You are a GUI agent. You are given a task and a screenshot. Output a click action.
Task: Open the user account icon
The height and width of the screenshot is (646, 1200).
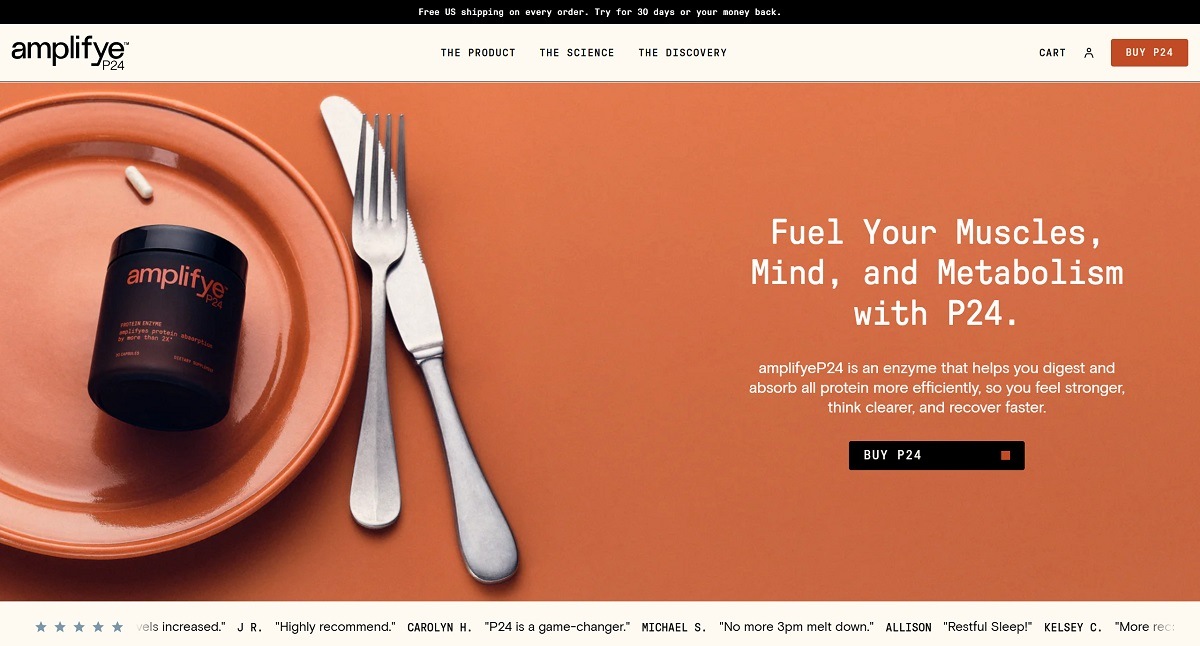pos(1089,53)
